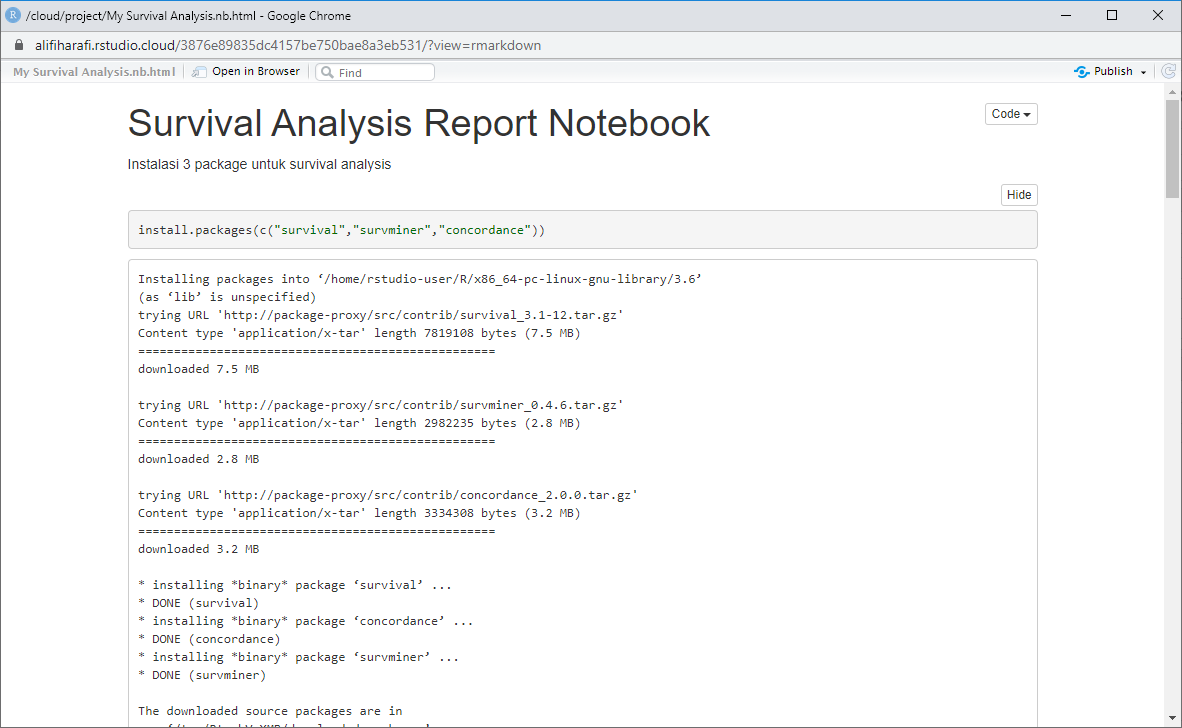Select the My Survival Analysis.nb.html tab label
This screenshot has width=1182, height=728.
point(93,72)
